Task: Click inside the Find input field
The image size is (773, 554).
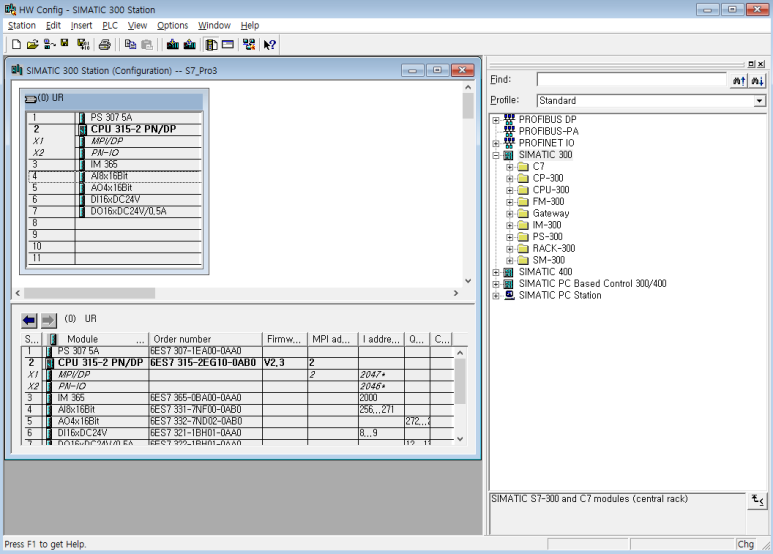Action: coord(632,80)
